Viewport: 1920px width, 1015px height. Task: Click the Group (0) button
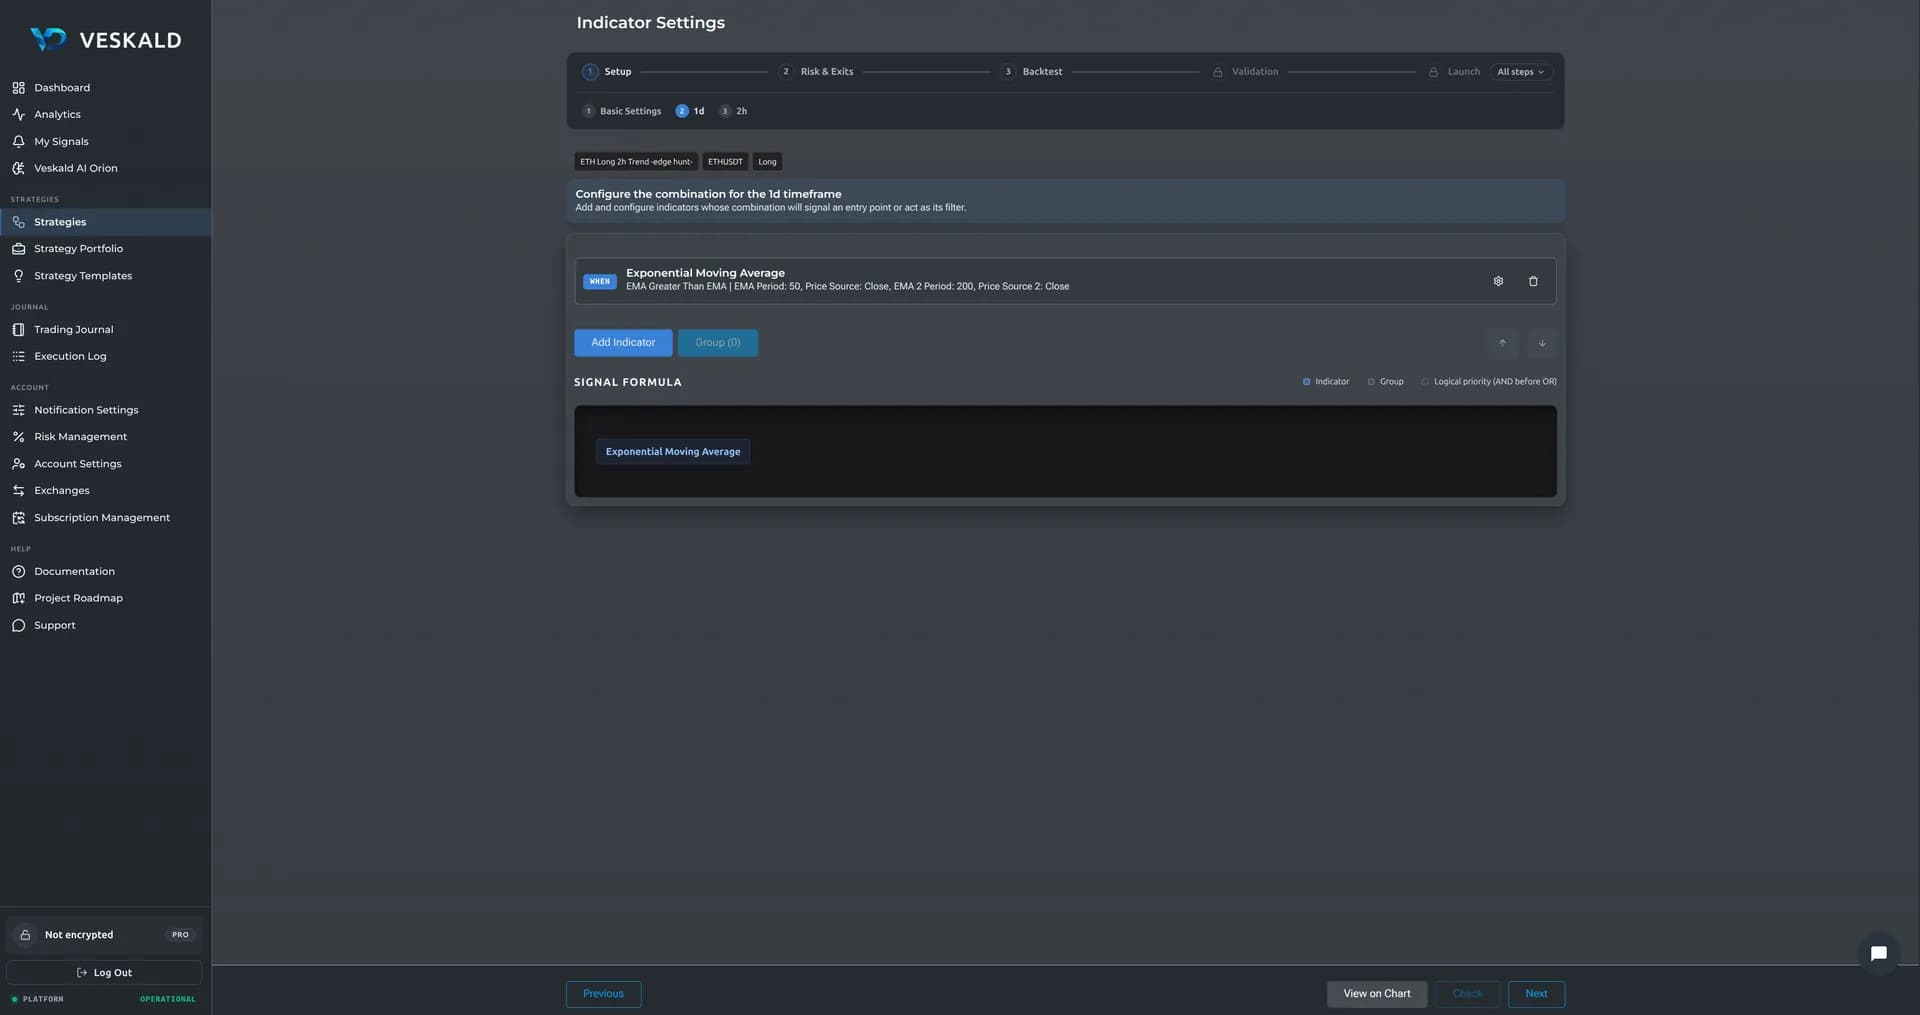(718, 343)
